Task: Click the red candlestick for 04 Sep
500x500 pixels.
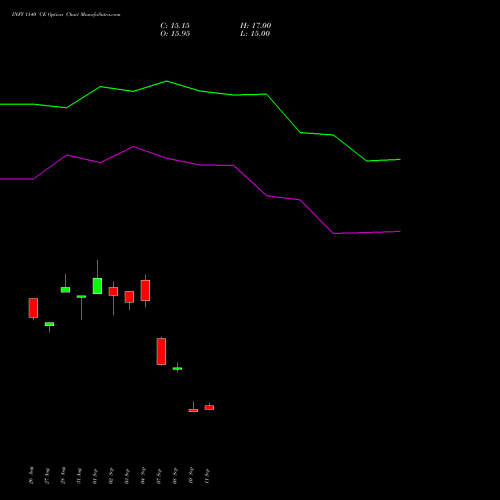Action: tap(145, 290)
